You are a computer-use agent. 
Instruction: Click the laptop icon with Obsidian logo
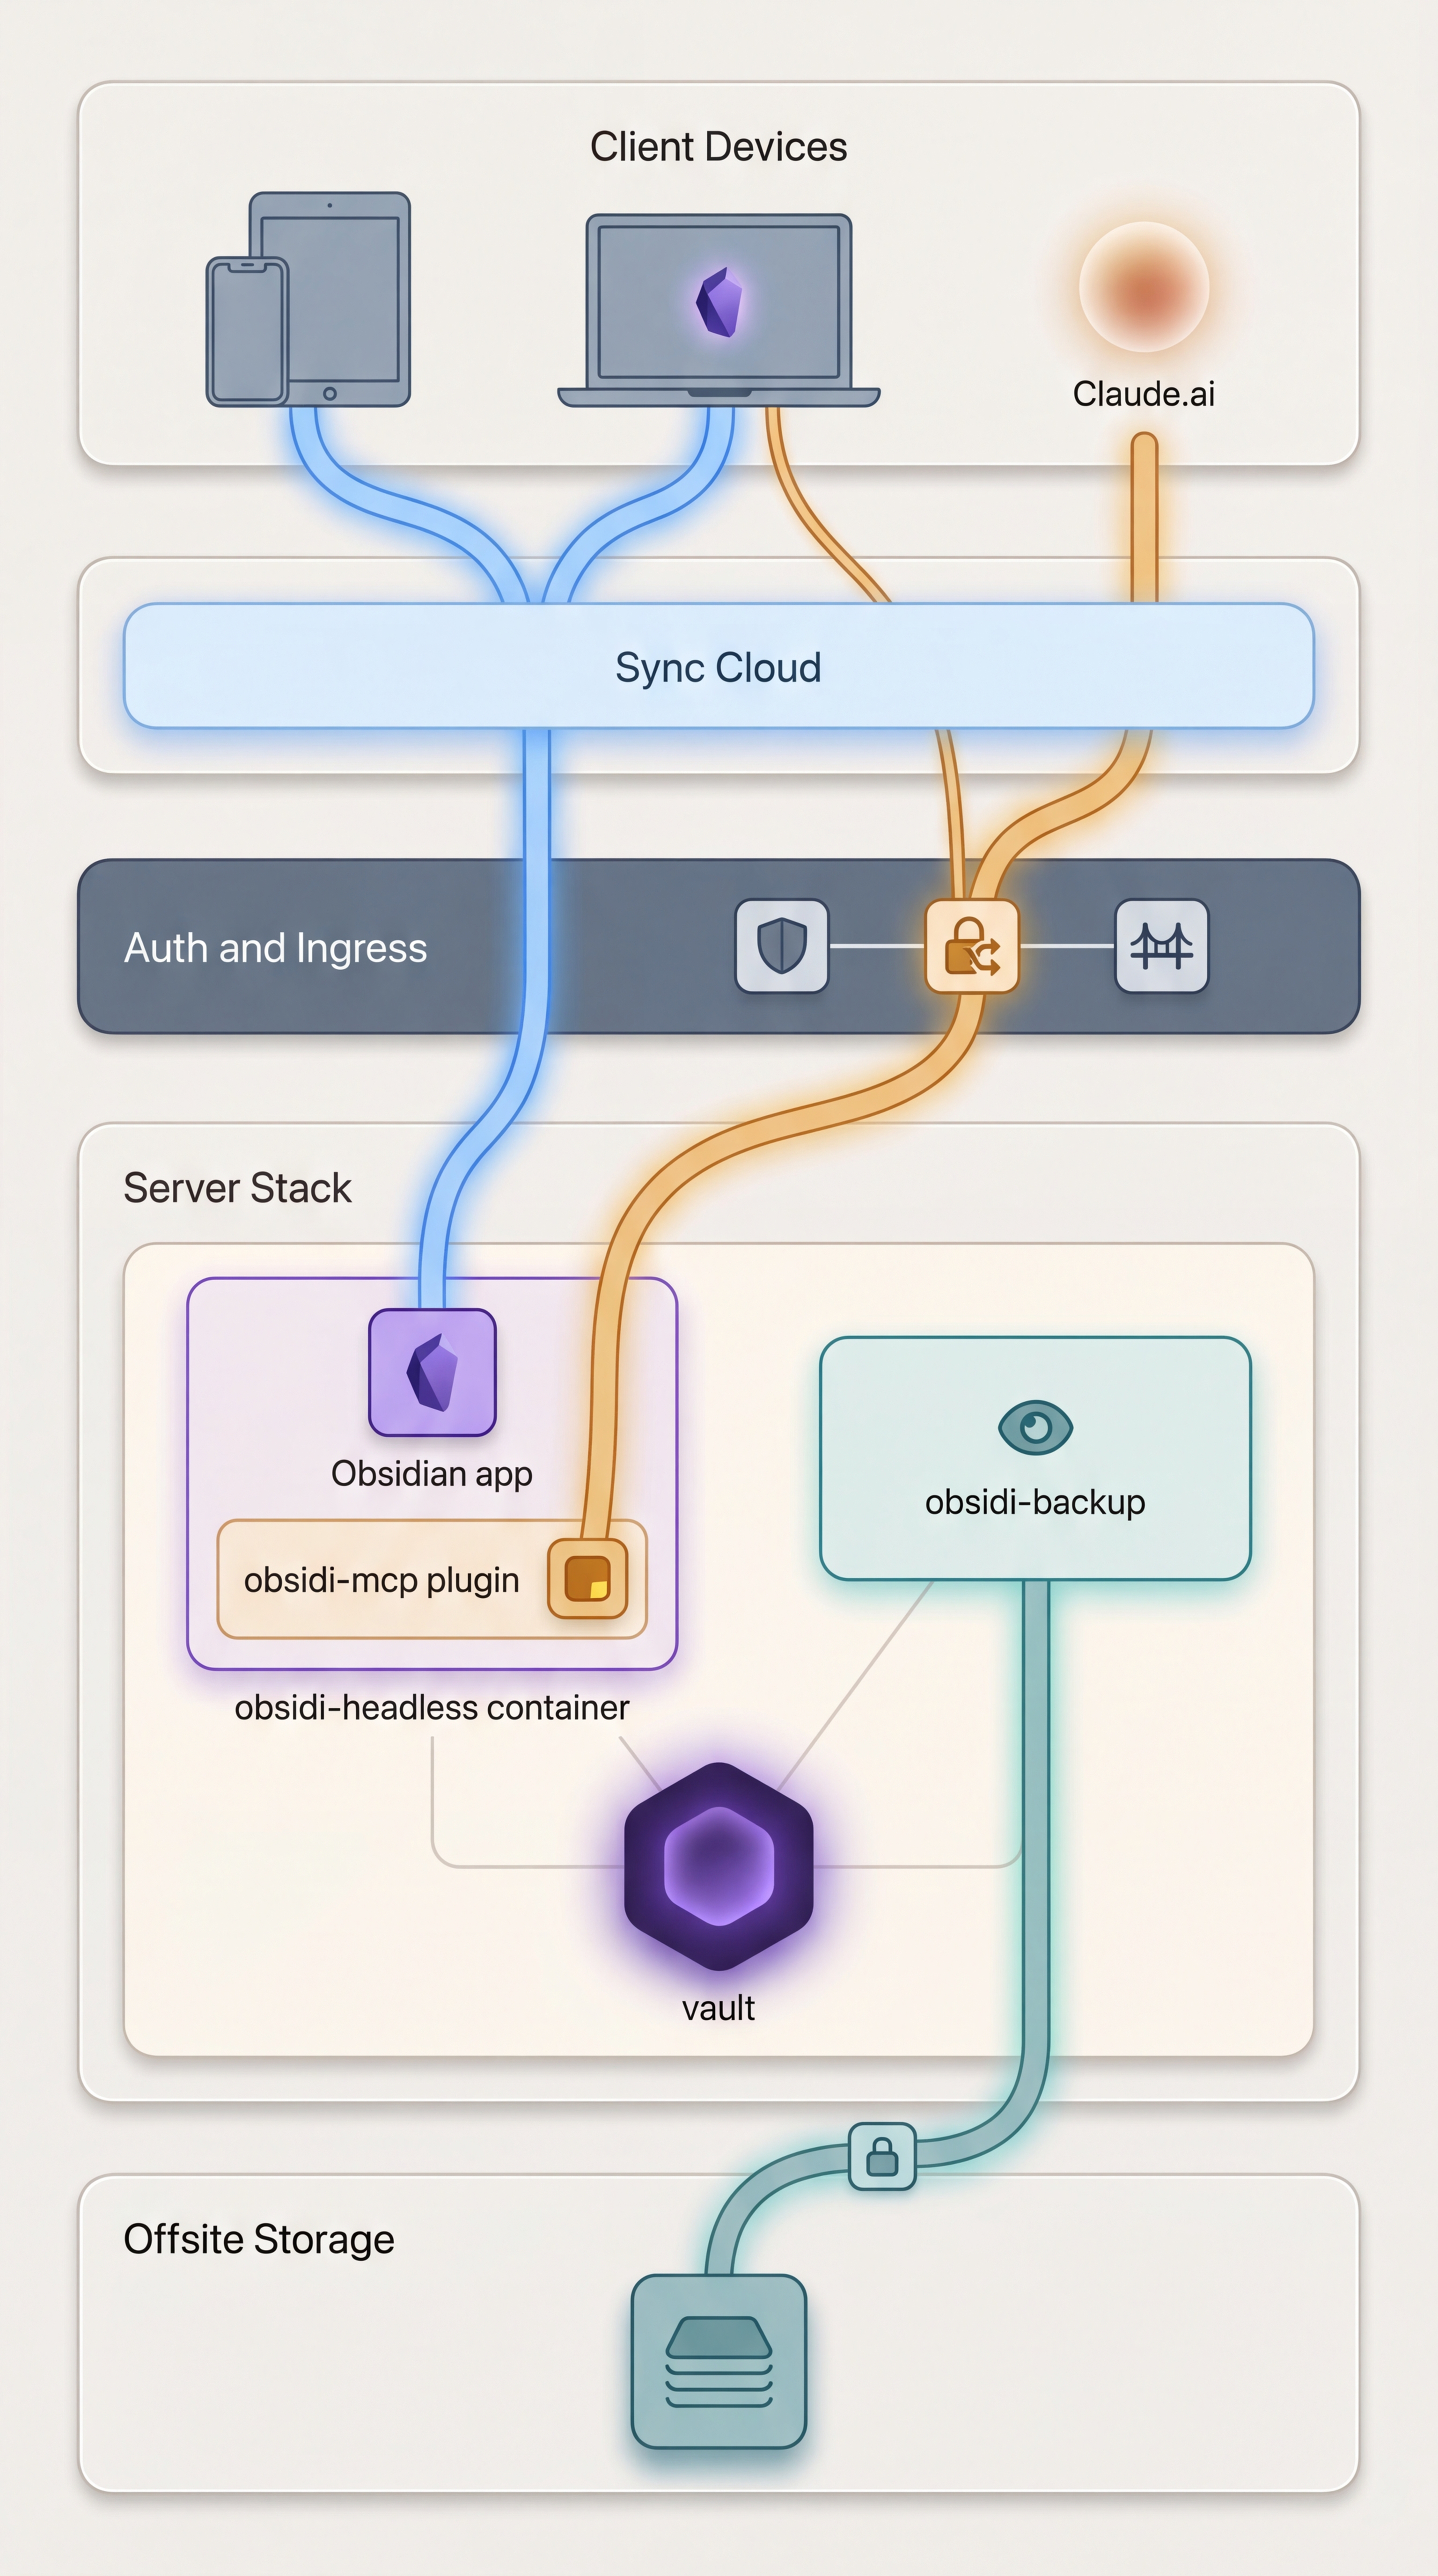[x=718, y=311]
